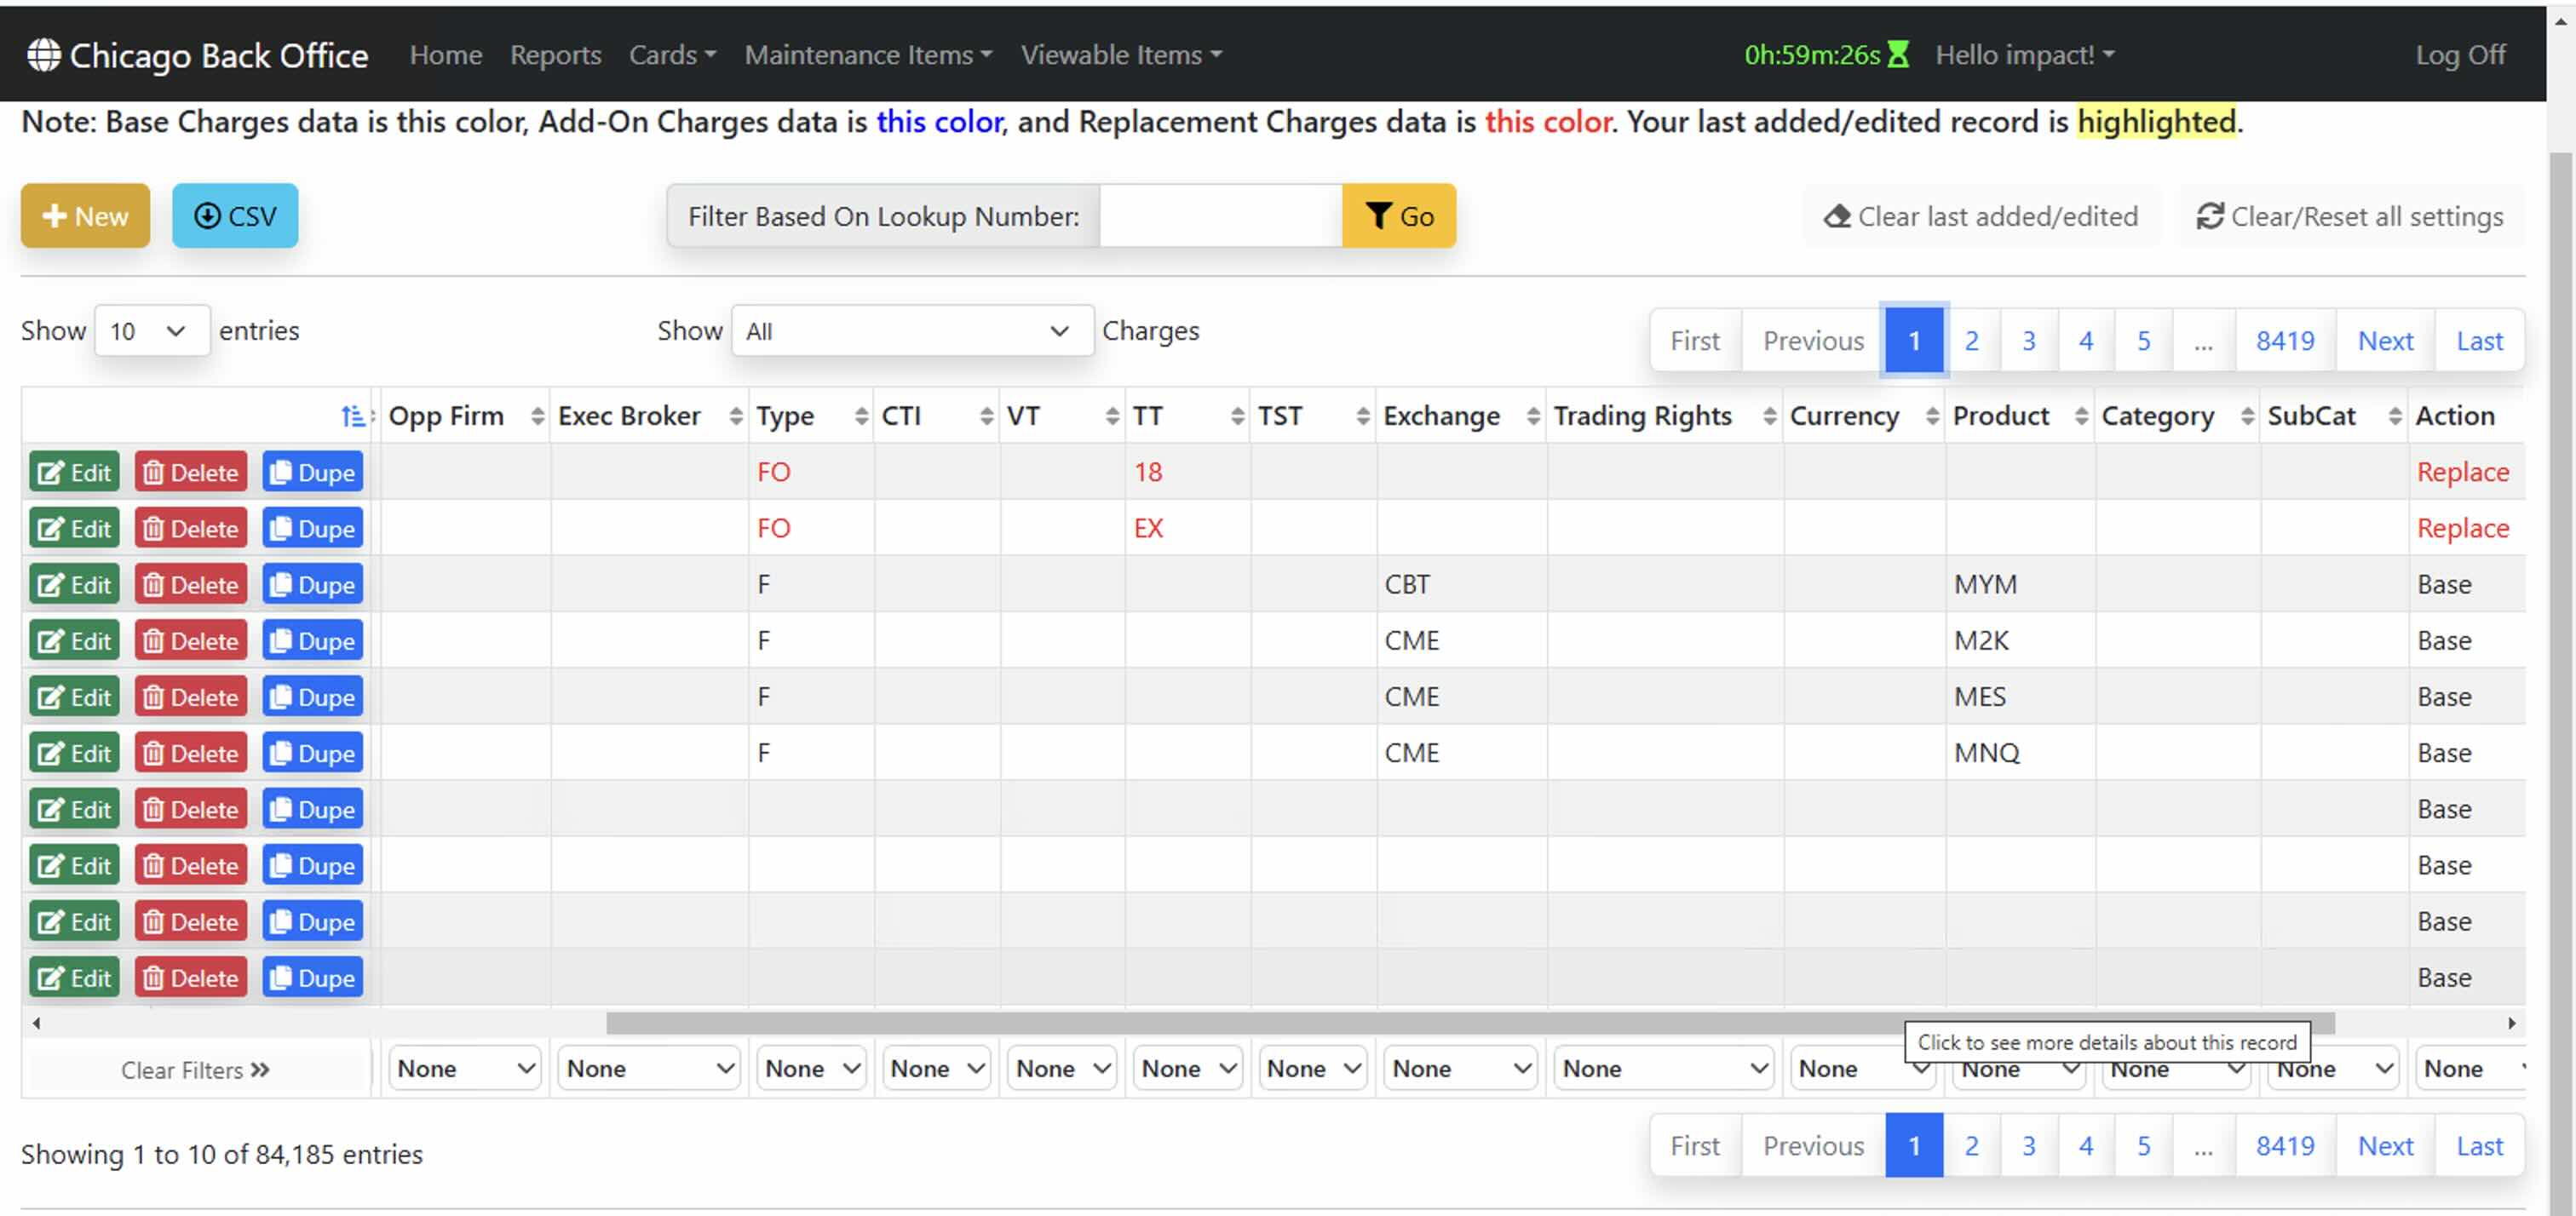Toggle sorting on the Type column
Viewport: 2576px width, 1216px height.
860,416
